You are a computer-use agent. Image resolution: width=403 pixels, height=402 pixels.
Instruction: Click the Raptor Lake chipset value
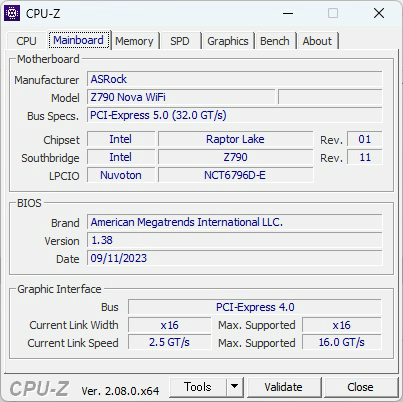point(235,139)
